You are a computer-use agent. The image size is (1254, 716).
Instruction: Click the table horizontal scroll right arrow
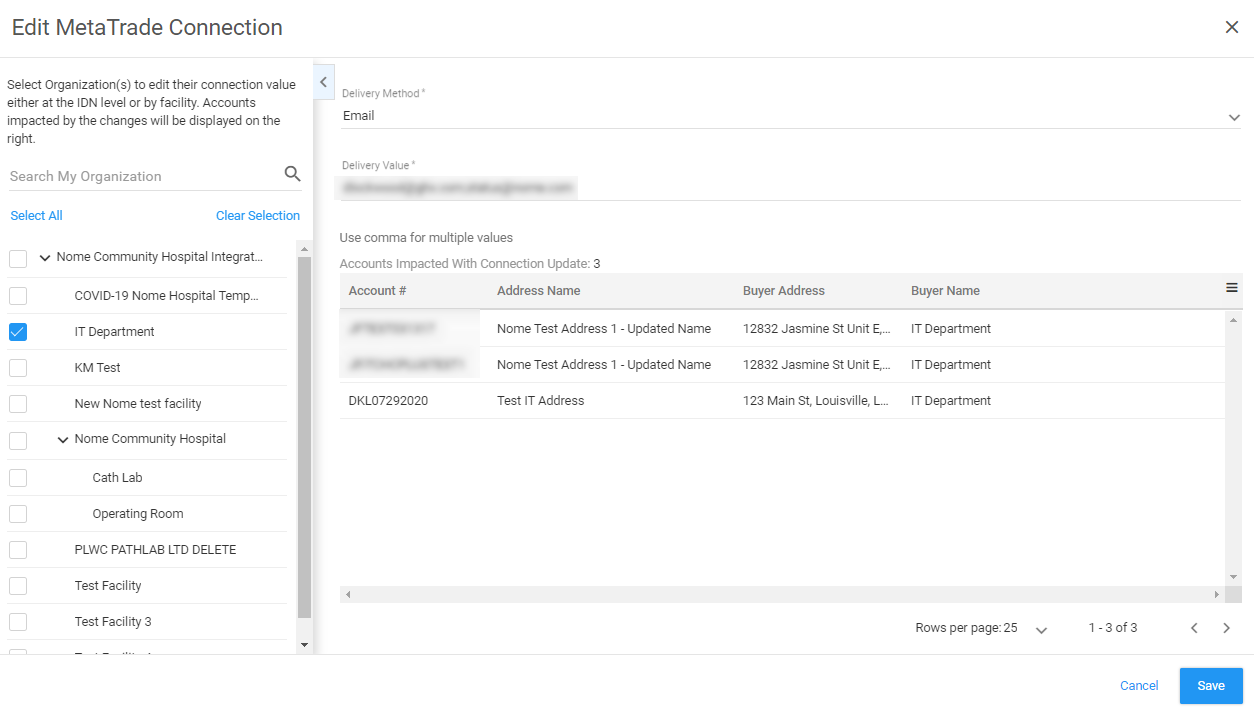point(1217,594)
